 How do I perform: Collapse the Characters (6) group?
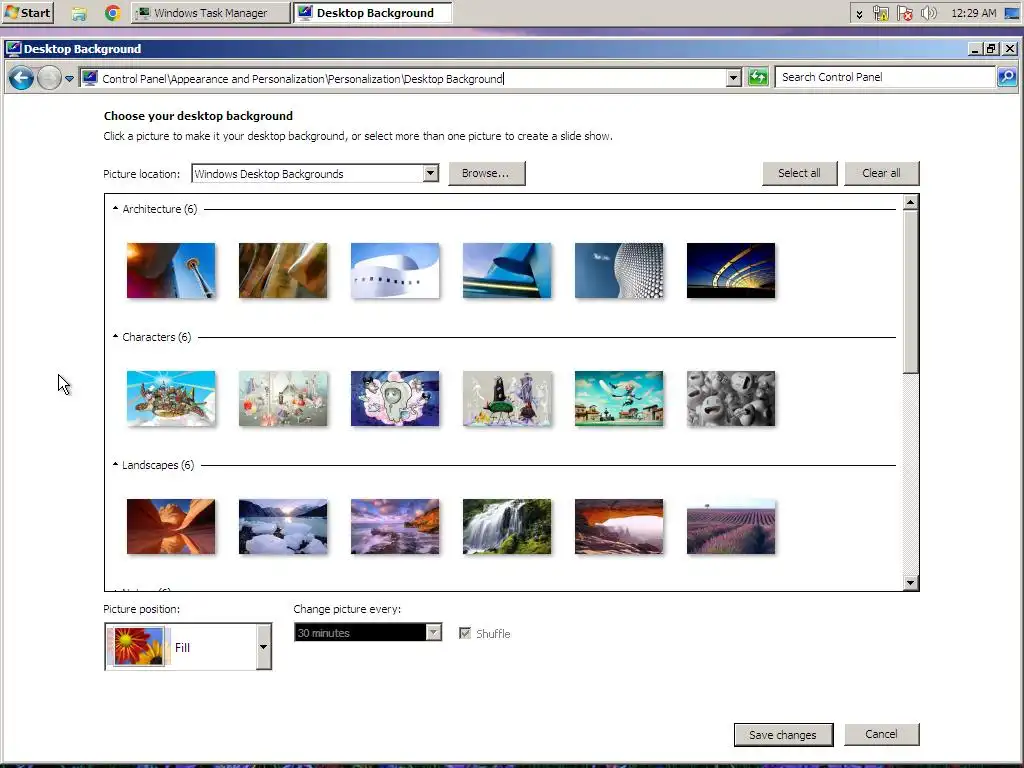tap(116, 336)
